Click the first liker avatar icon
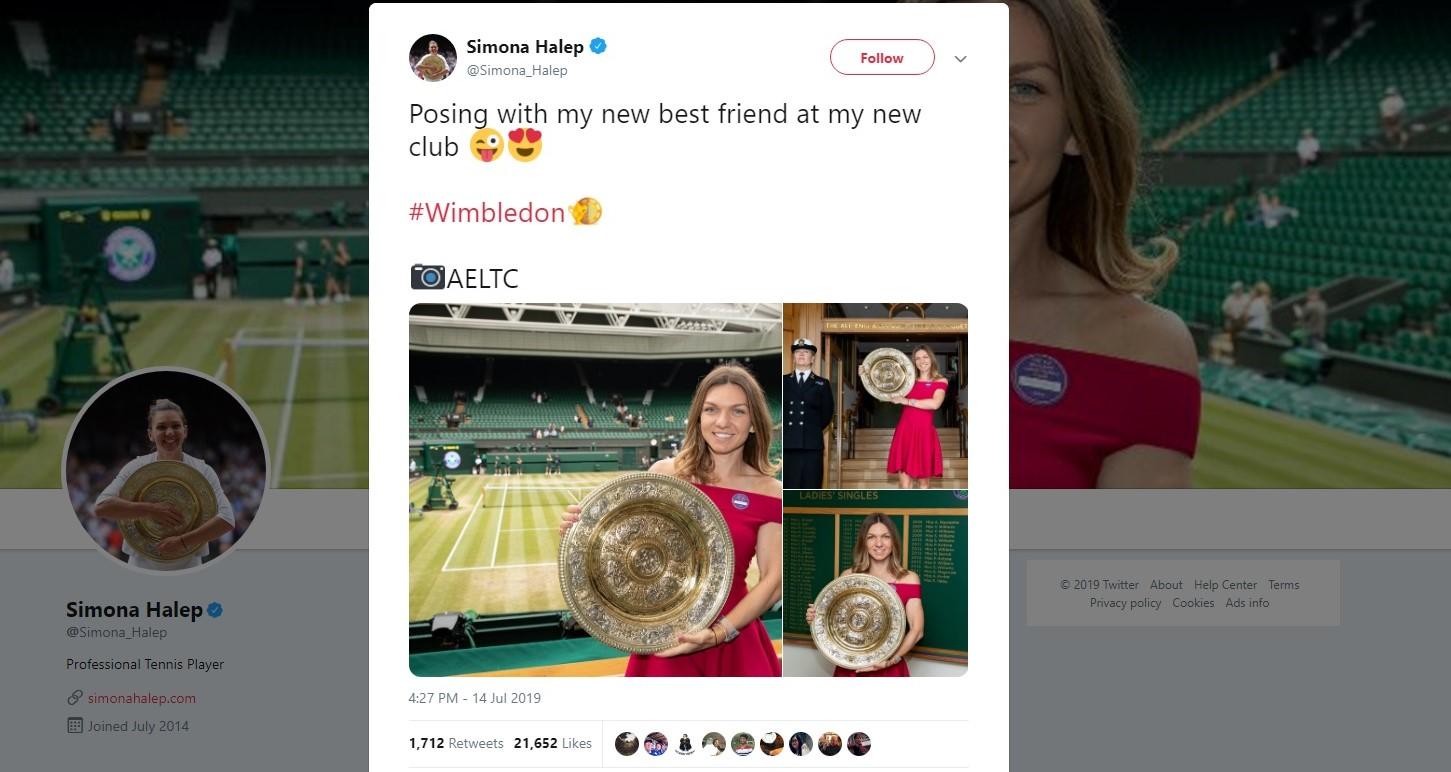 [627, 744]
